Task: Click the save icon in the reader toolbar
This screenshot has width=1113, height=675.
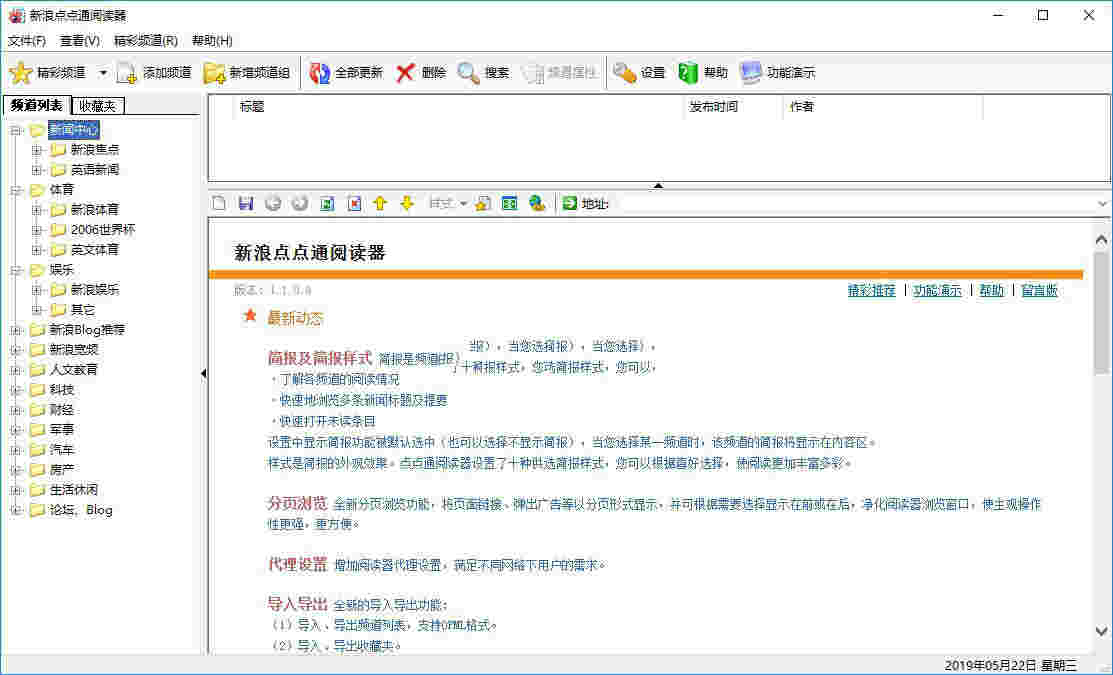Action: [x=246, y=203]
